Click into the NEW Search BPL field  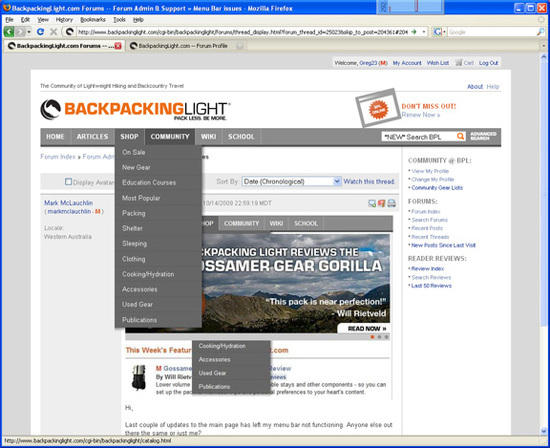coord(418,137)
